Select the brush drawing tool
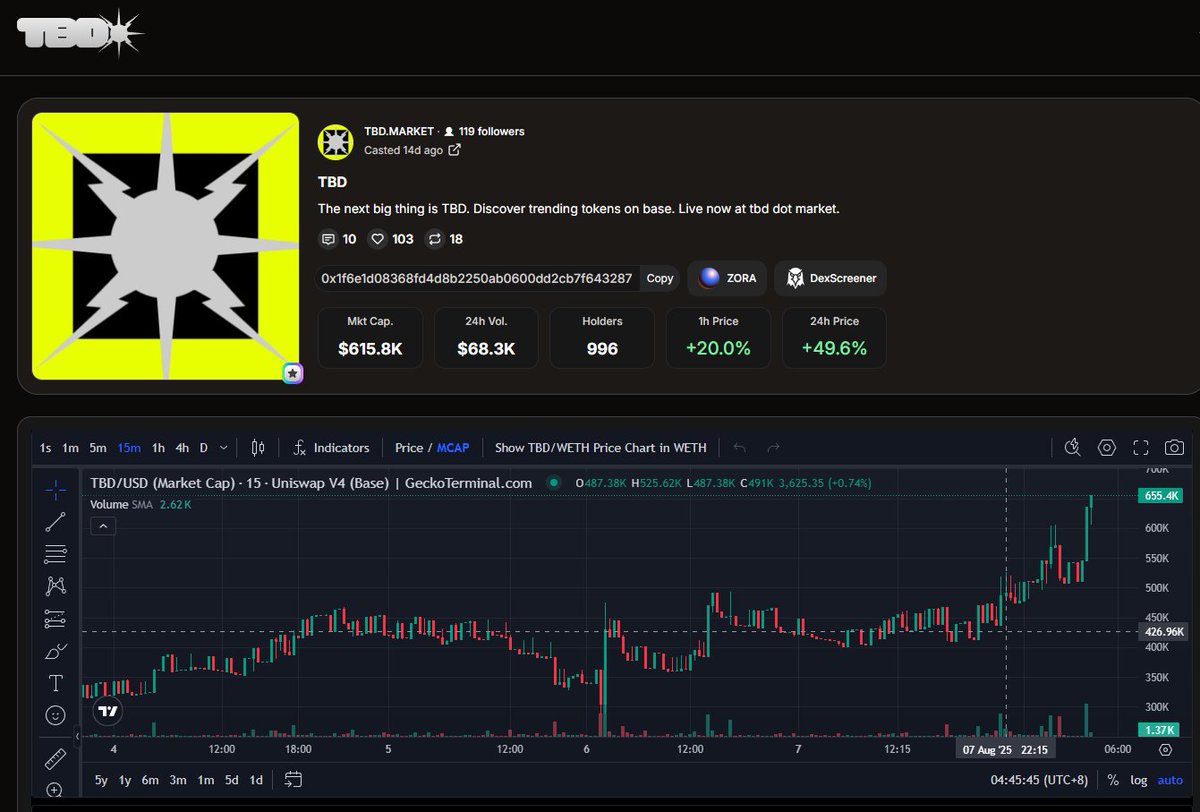This screenshot has height=812, width=1200. point(56,652)
